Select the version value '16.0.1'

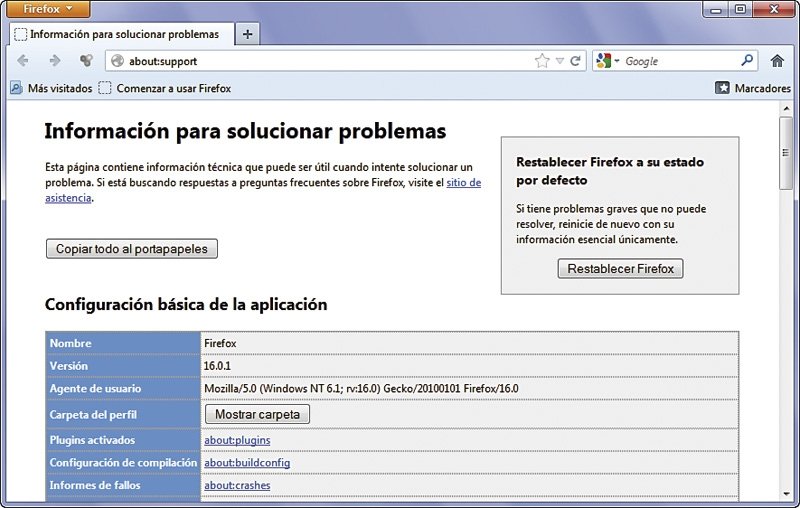pyautogui.click(x=217, y=366)
